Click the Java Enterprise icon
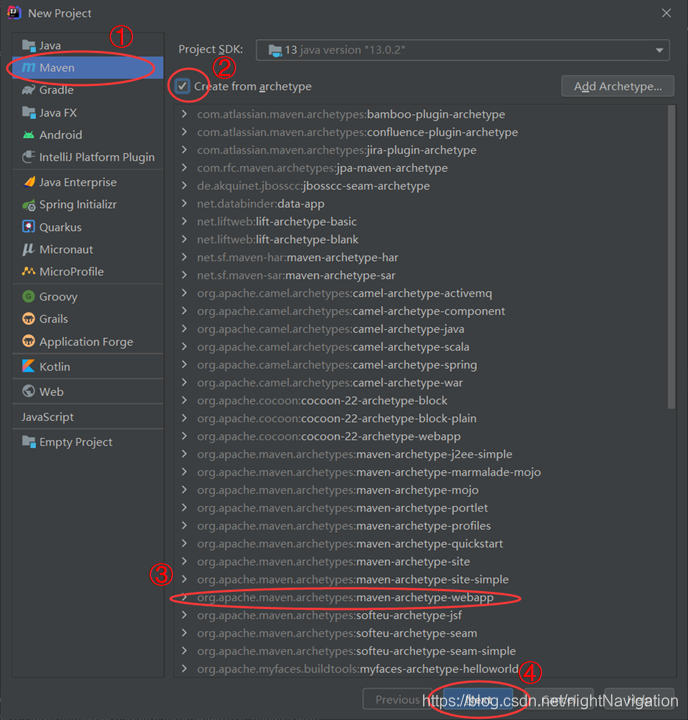 coord(29,182)
